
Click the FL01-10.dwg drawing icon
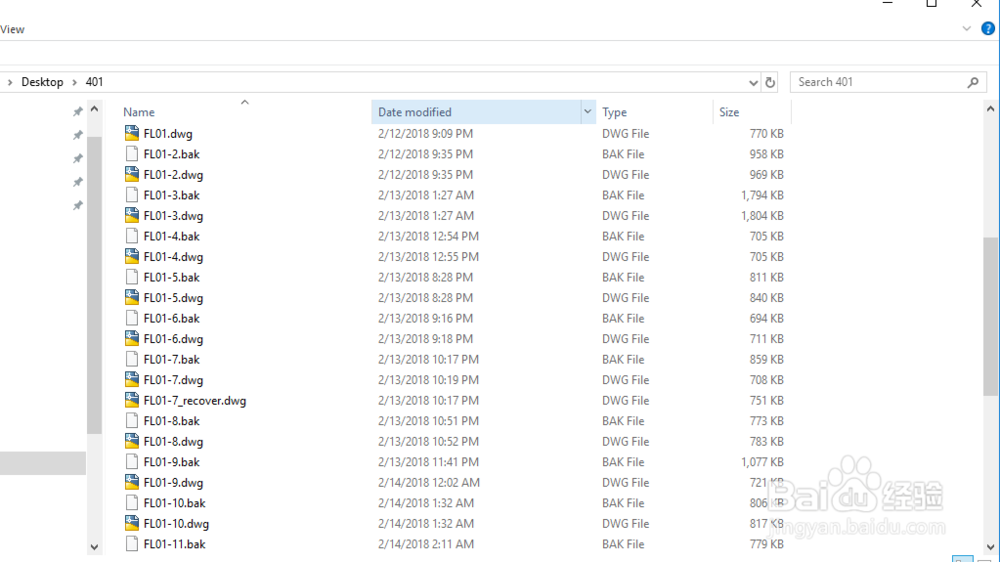tap(131, 523)
